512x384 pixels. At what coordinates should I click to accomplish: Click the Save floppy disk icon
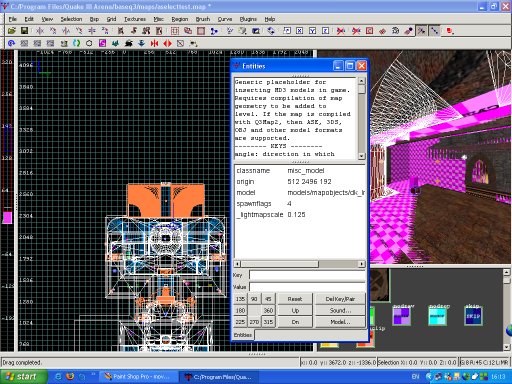pos(24,31)
